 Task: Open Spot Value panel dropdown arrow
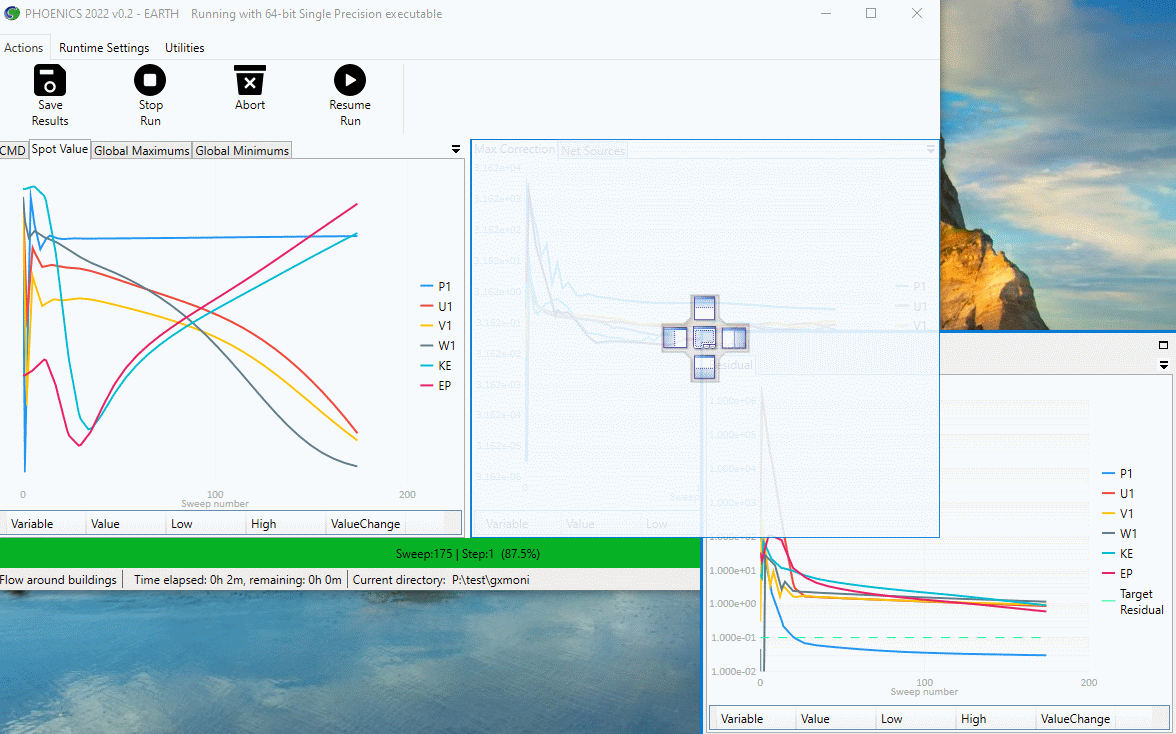coord(457,149)
